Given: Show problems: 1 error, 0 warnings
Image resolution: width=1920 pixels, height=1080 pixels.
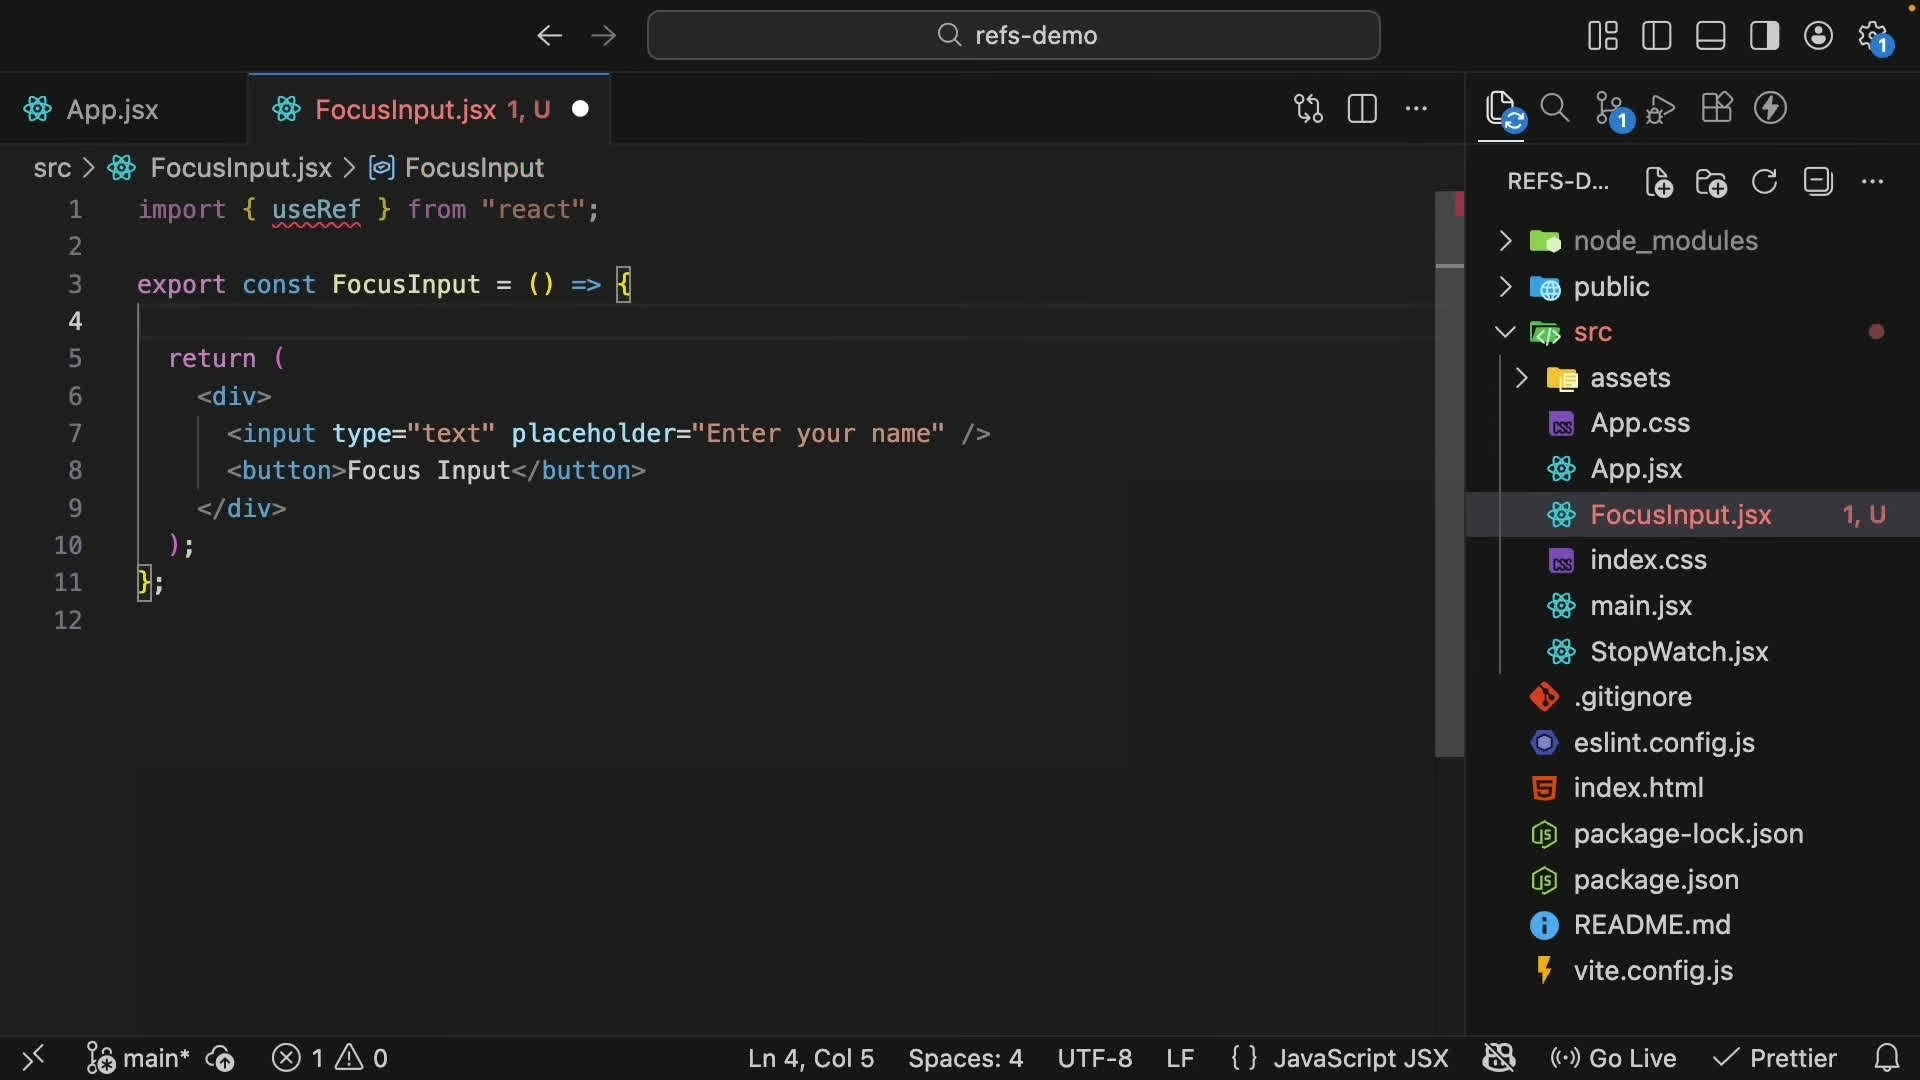Looking at the screenshot, I should tap(330, 1058).
